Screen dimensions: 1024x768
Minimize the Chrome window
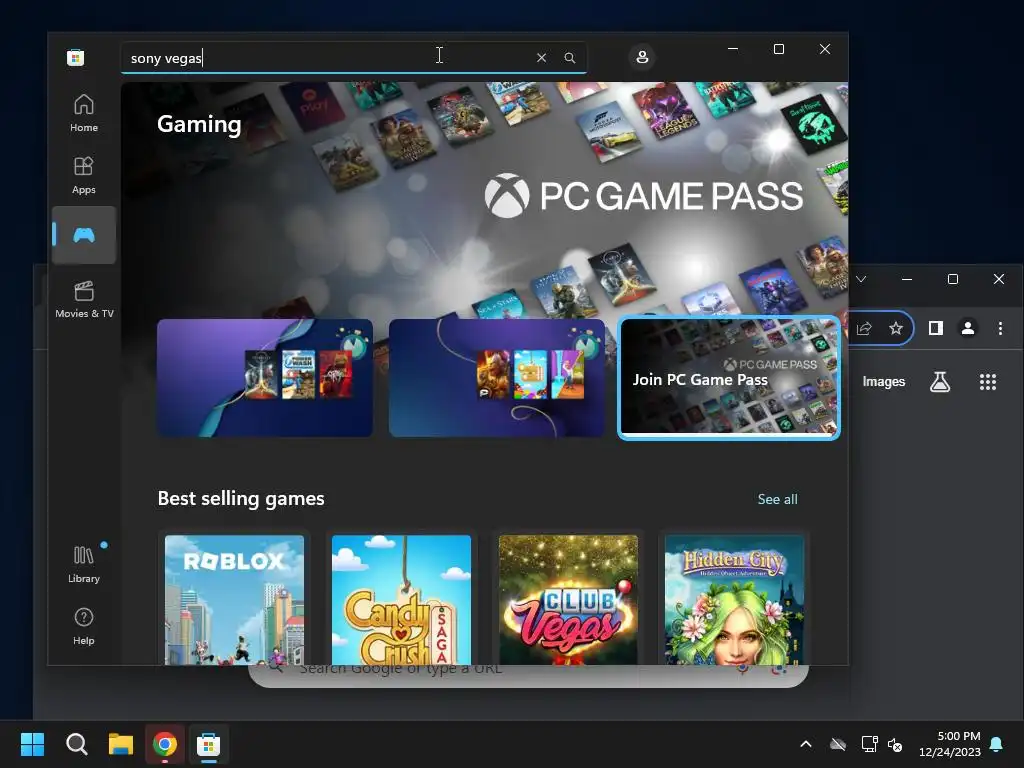(907, 279)
